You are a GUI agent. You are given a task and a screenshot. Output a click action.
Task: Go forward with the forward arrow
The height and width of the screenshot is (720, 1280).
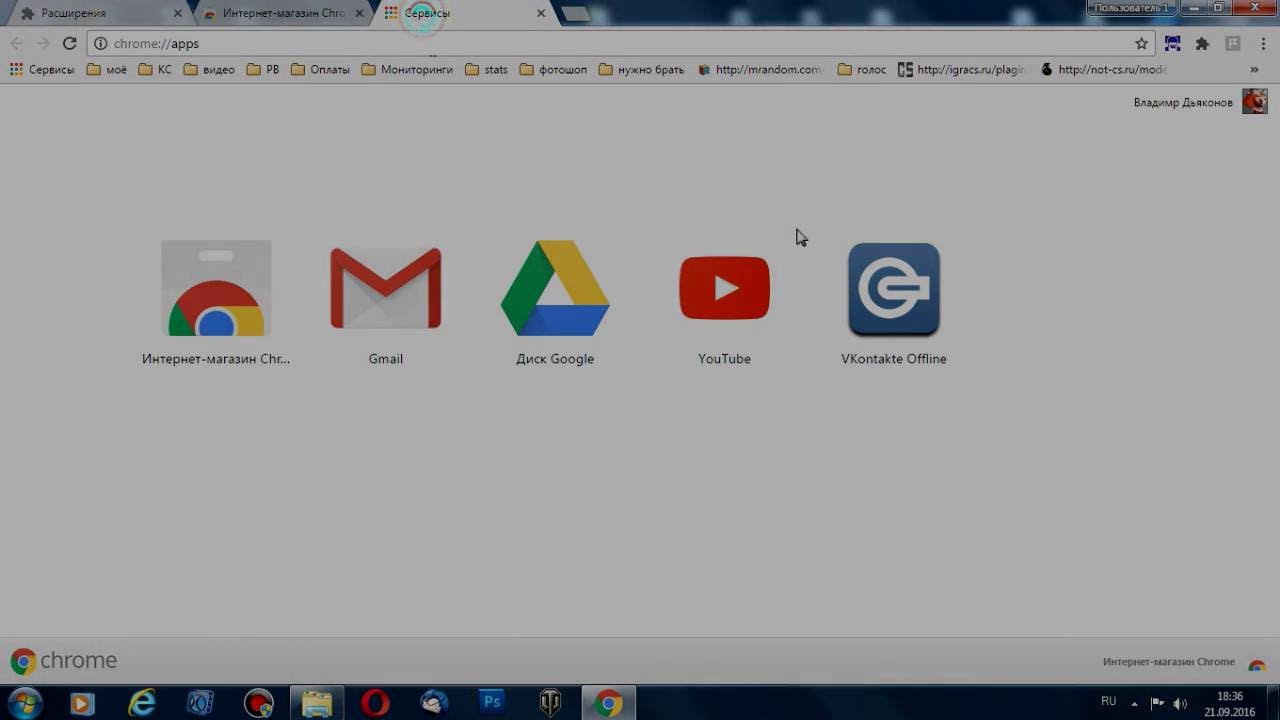42,43
